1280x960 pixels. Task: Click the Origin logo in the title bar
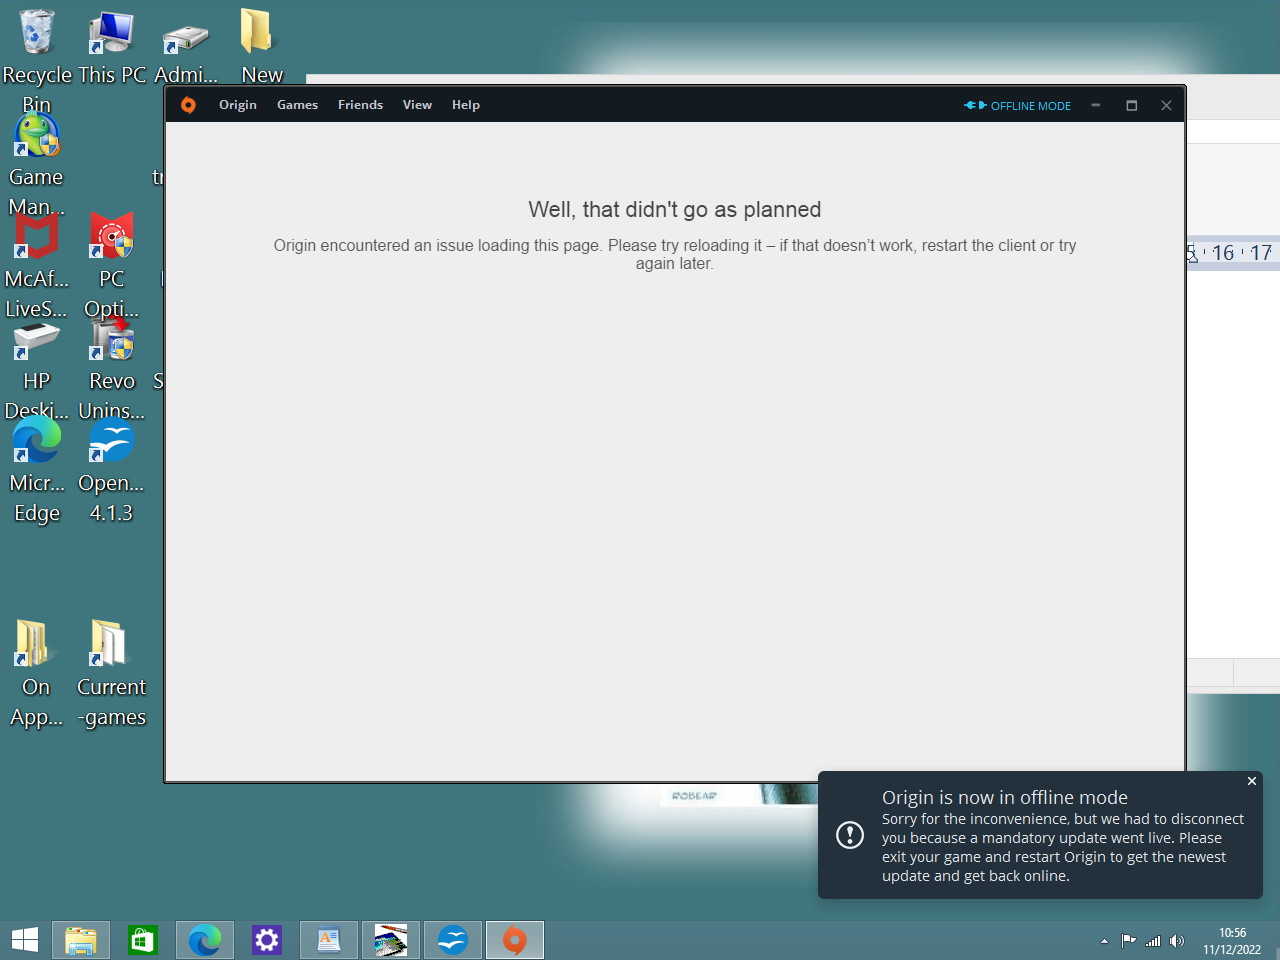click(188, 105)
